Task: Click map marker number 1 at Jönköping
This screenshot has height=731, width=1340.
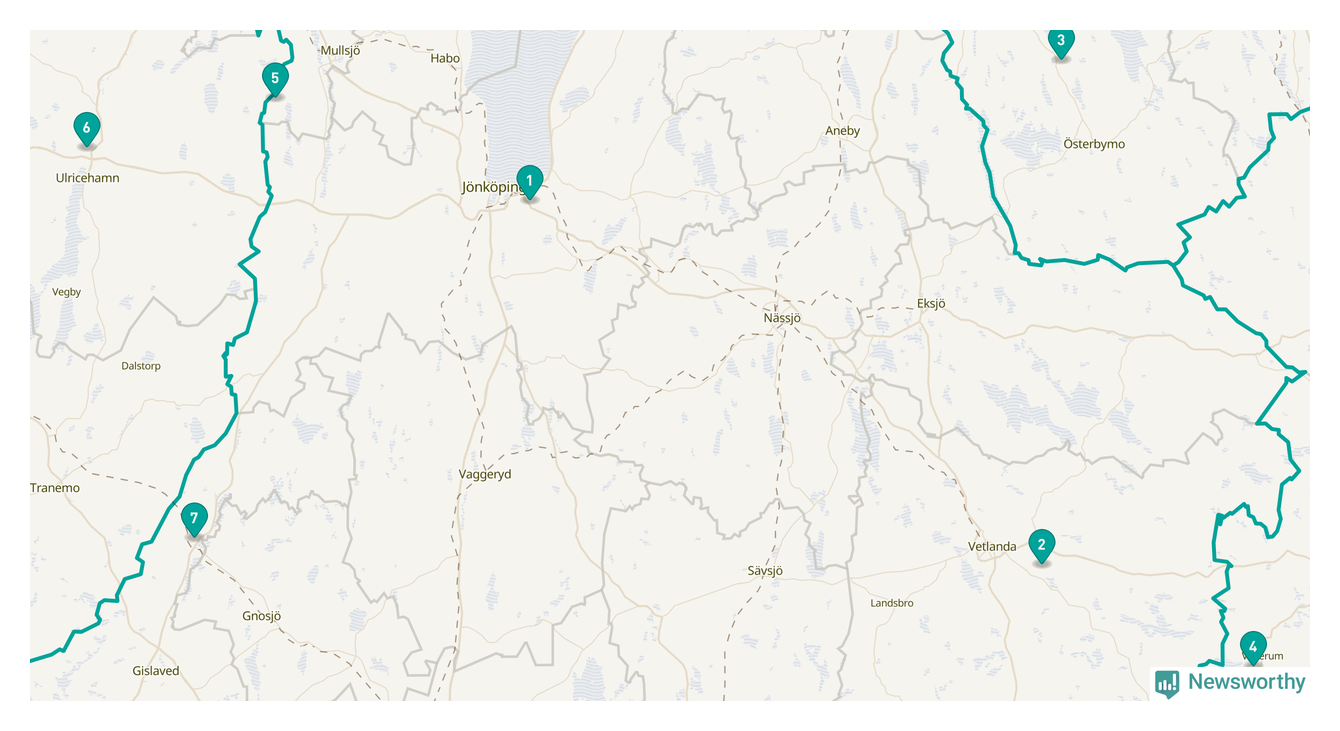Action: point(530,182)
